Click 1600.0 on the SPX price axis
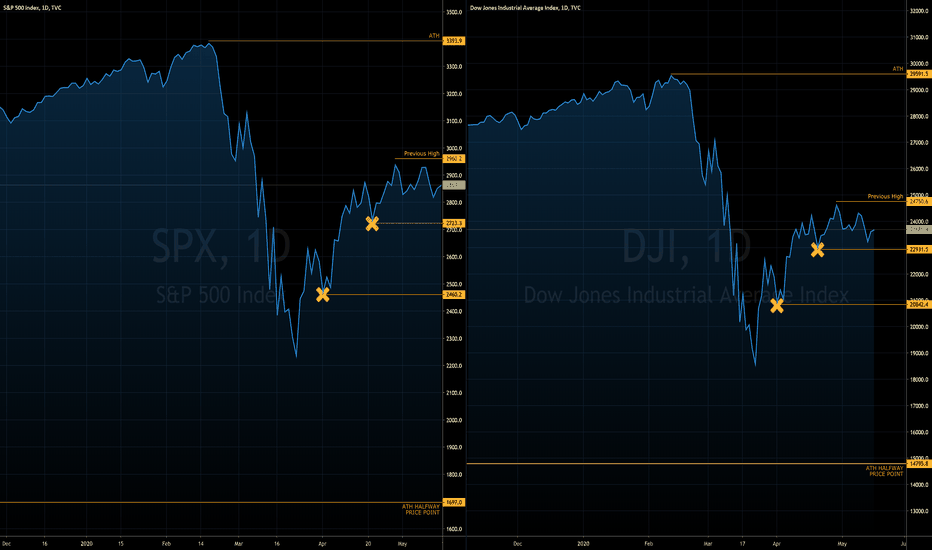Image resolution: width=932 pixels, height=550 pixels. click(x=454, y=529)
